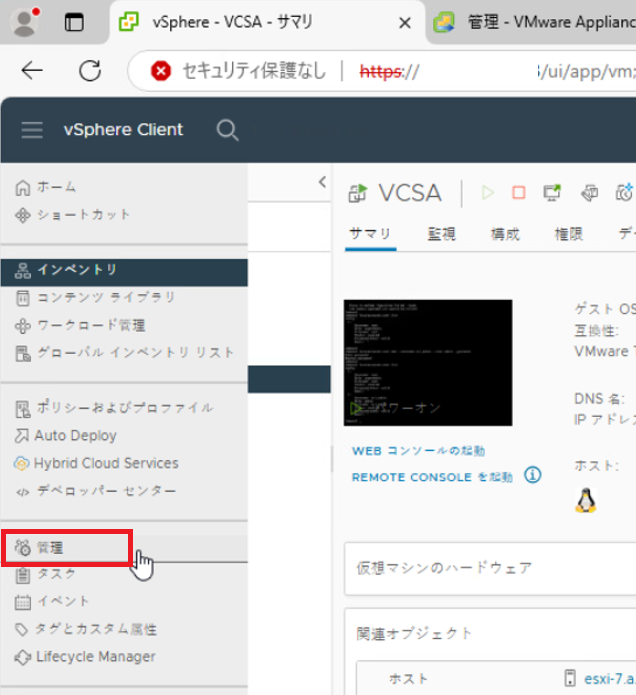Click the タグとカスタム属性 tag icon
Image resolution: width=636 pixels, height=695 pixels.
coord(22,630)
